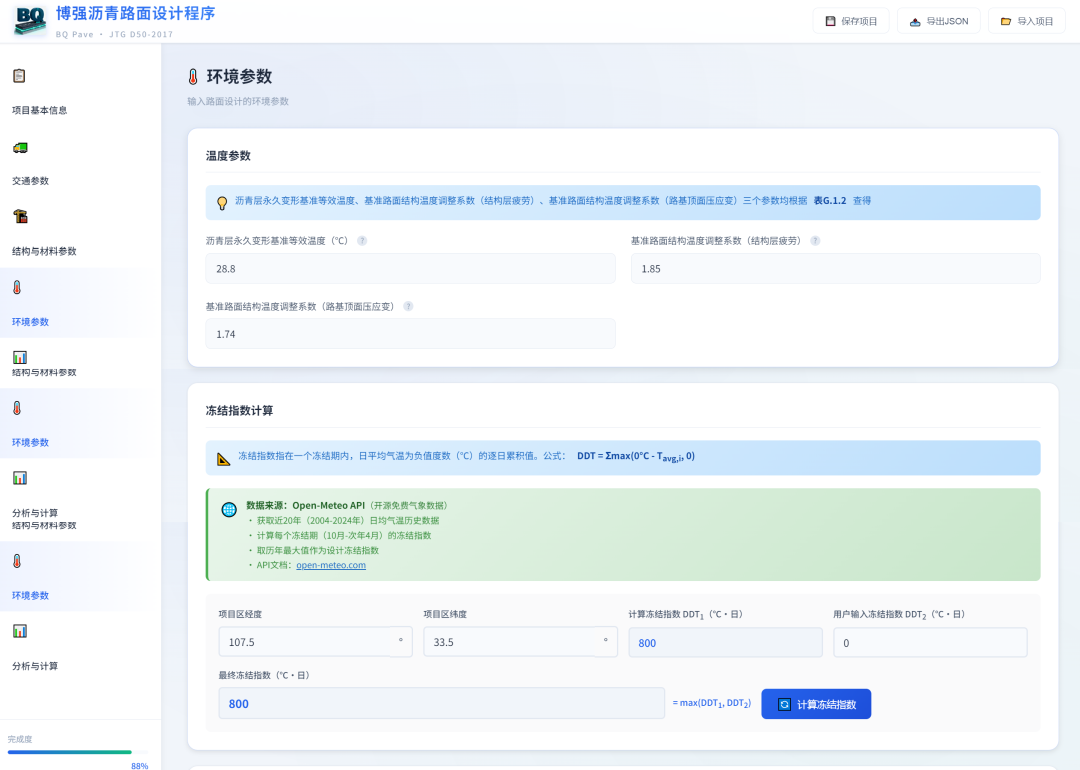Click the 计算每个冻结期 bullet line
Image resolution: width=1080 pixels, height=770 pixels.
pos(344,535)
